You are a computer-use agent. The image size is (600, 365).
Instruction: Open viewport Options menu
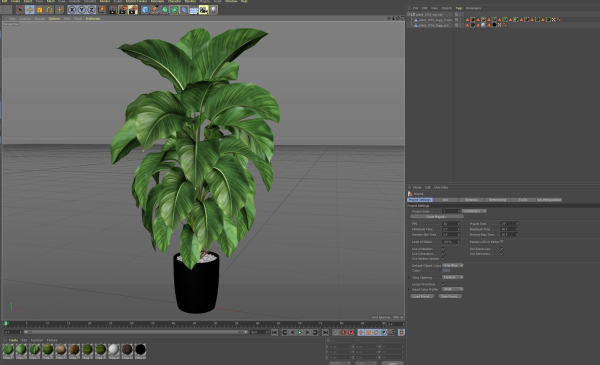tap(54, 18)
